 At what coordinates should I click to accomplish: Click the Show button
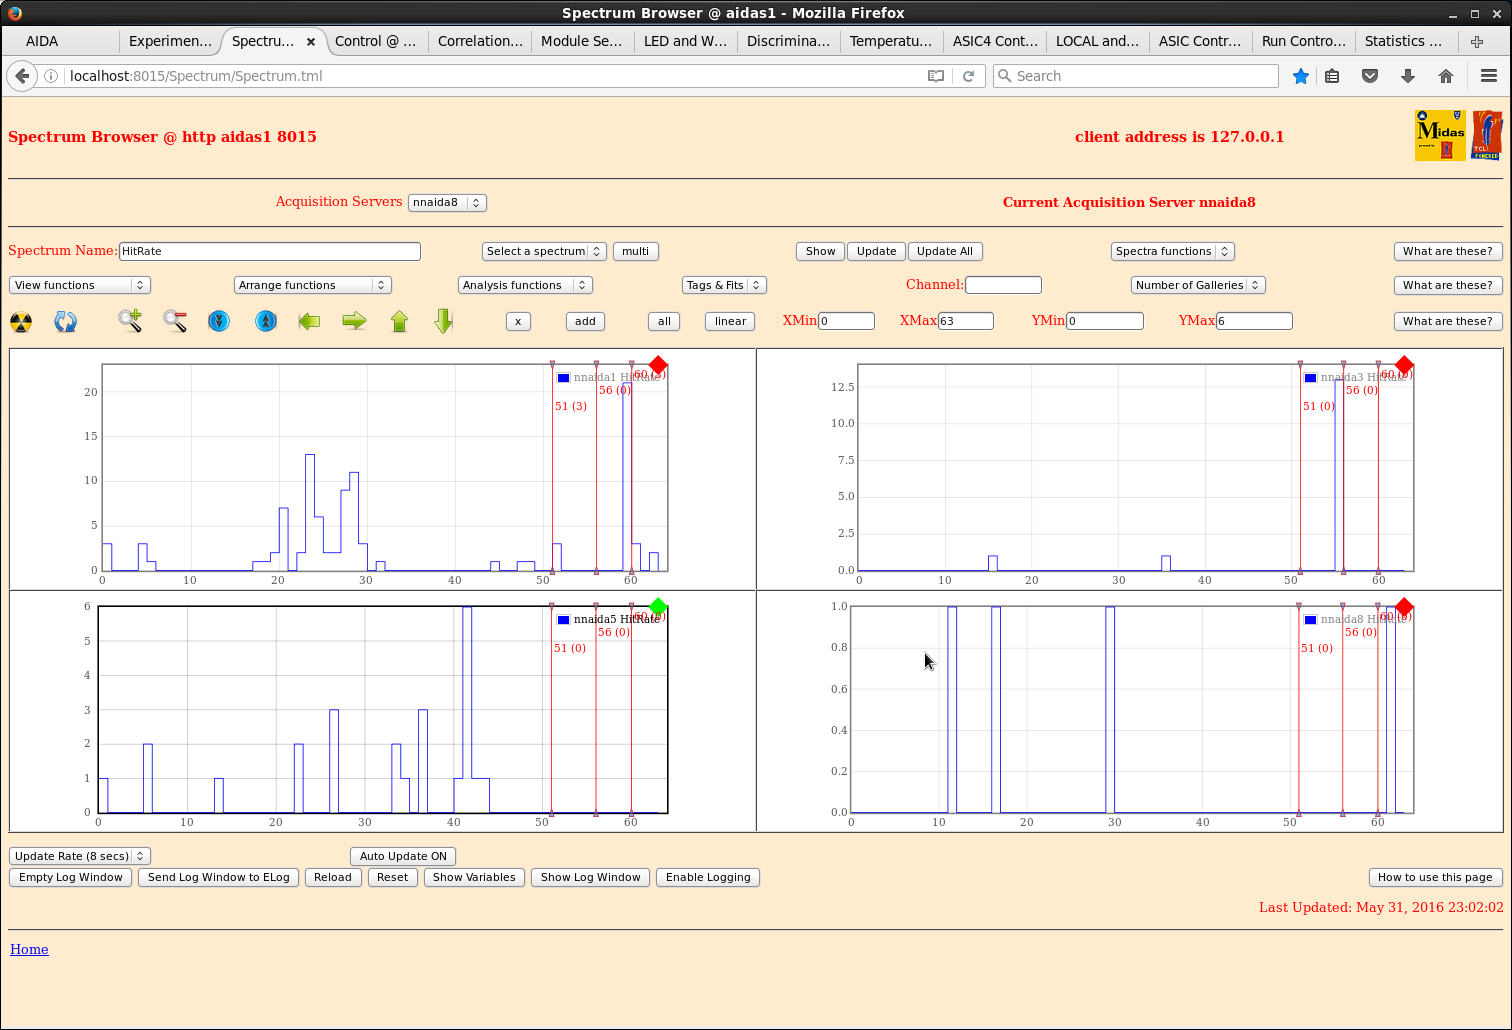pos(820,251)
